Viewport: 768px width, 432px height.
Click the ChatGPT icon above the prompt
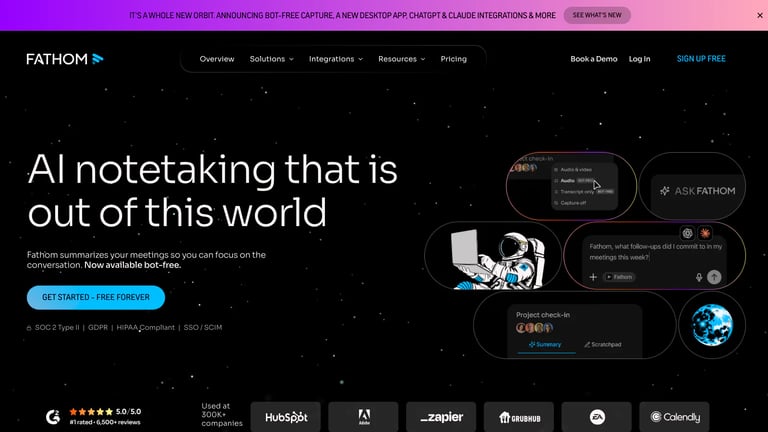(x=688, y=233)
